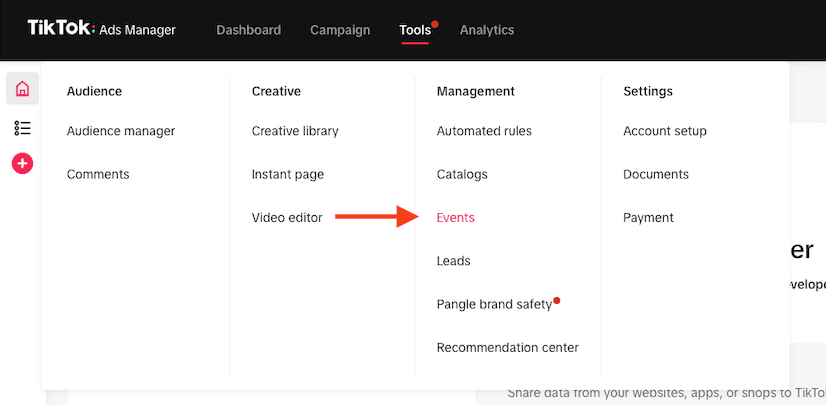Click the Settings column heading
Screen dimensions: 826x405
click(x=648, y=91)
